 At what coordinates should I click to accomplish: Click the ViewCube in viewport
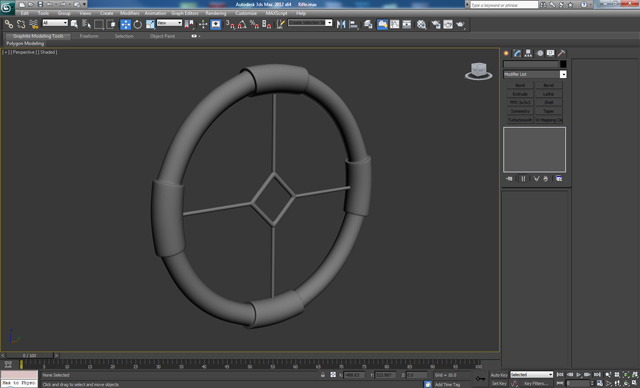point(478,71)
